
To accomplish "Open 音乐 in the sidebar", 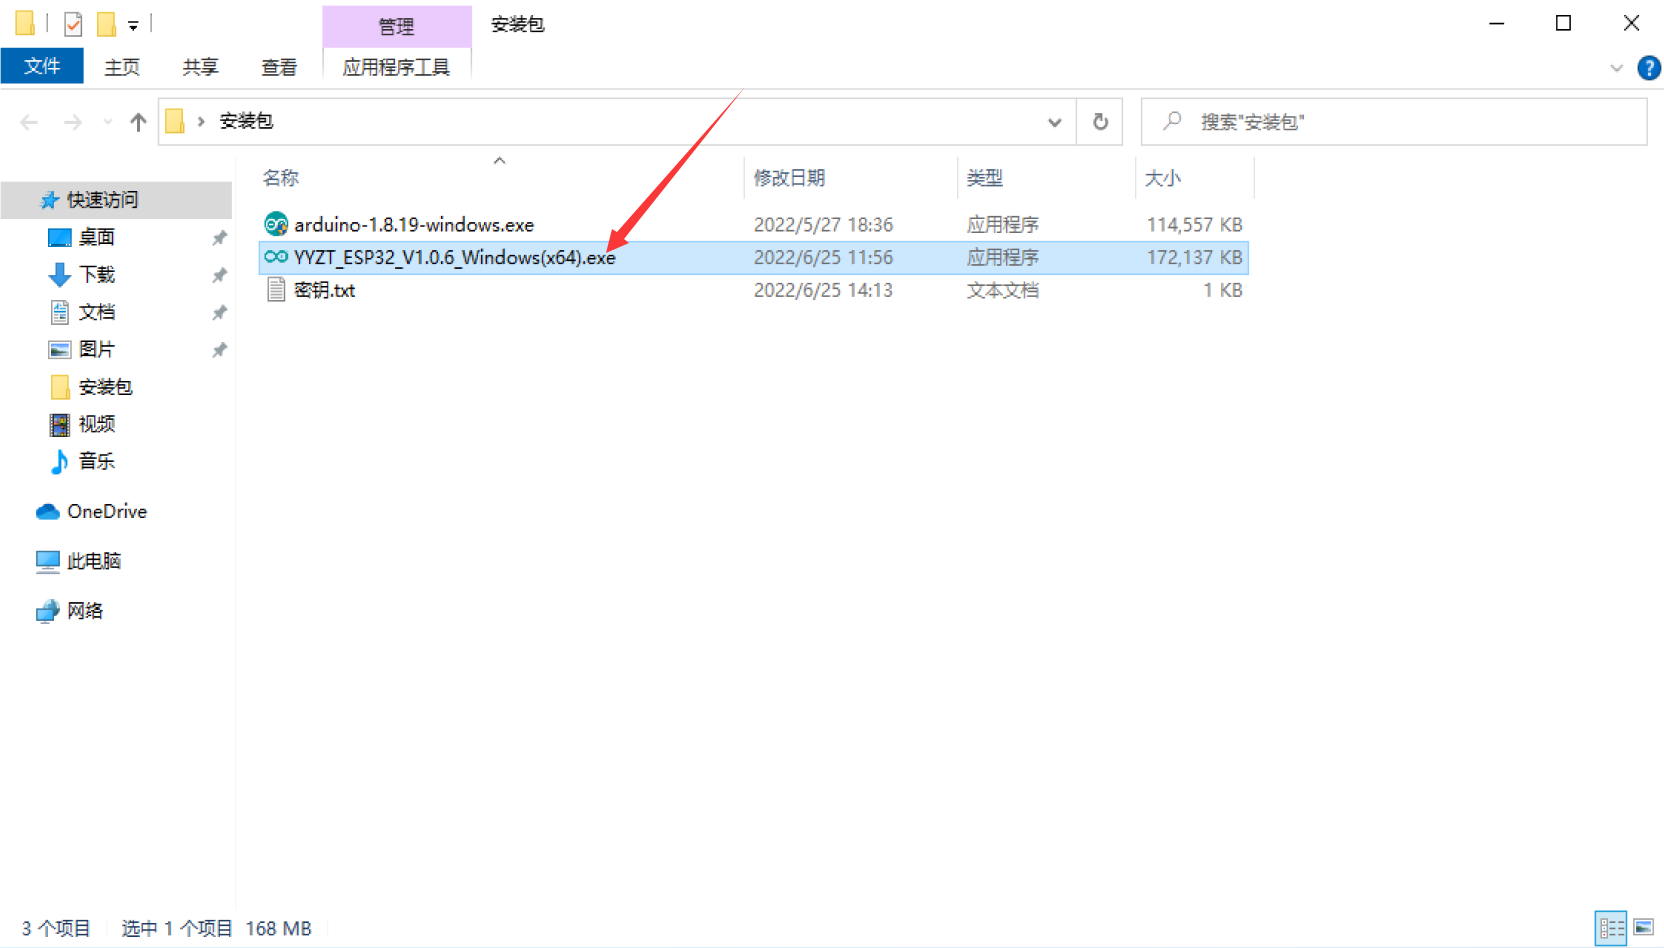I will pos(97,461).
